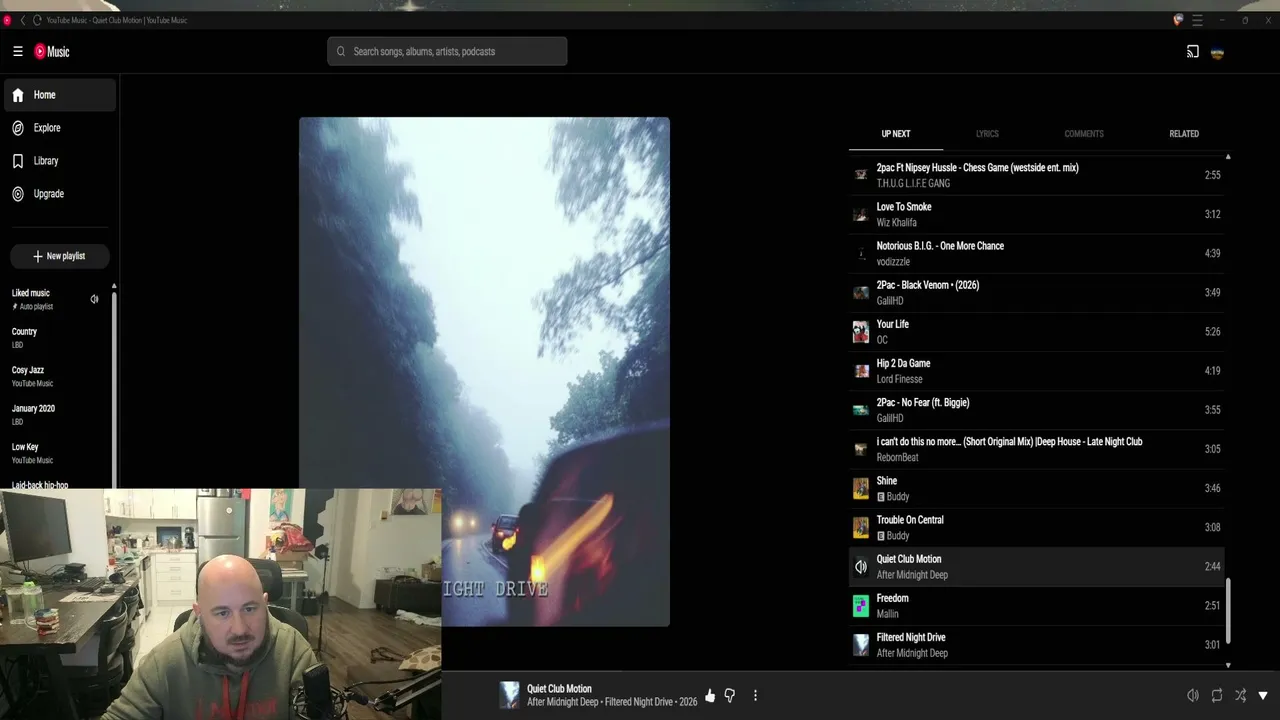Image resolution: width=1280 pixels, height=720 pixels.
Task: Open the player three-dot more actions menu
Action: 755,696
